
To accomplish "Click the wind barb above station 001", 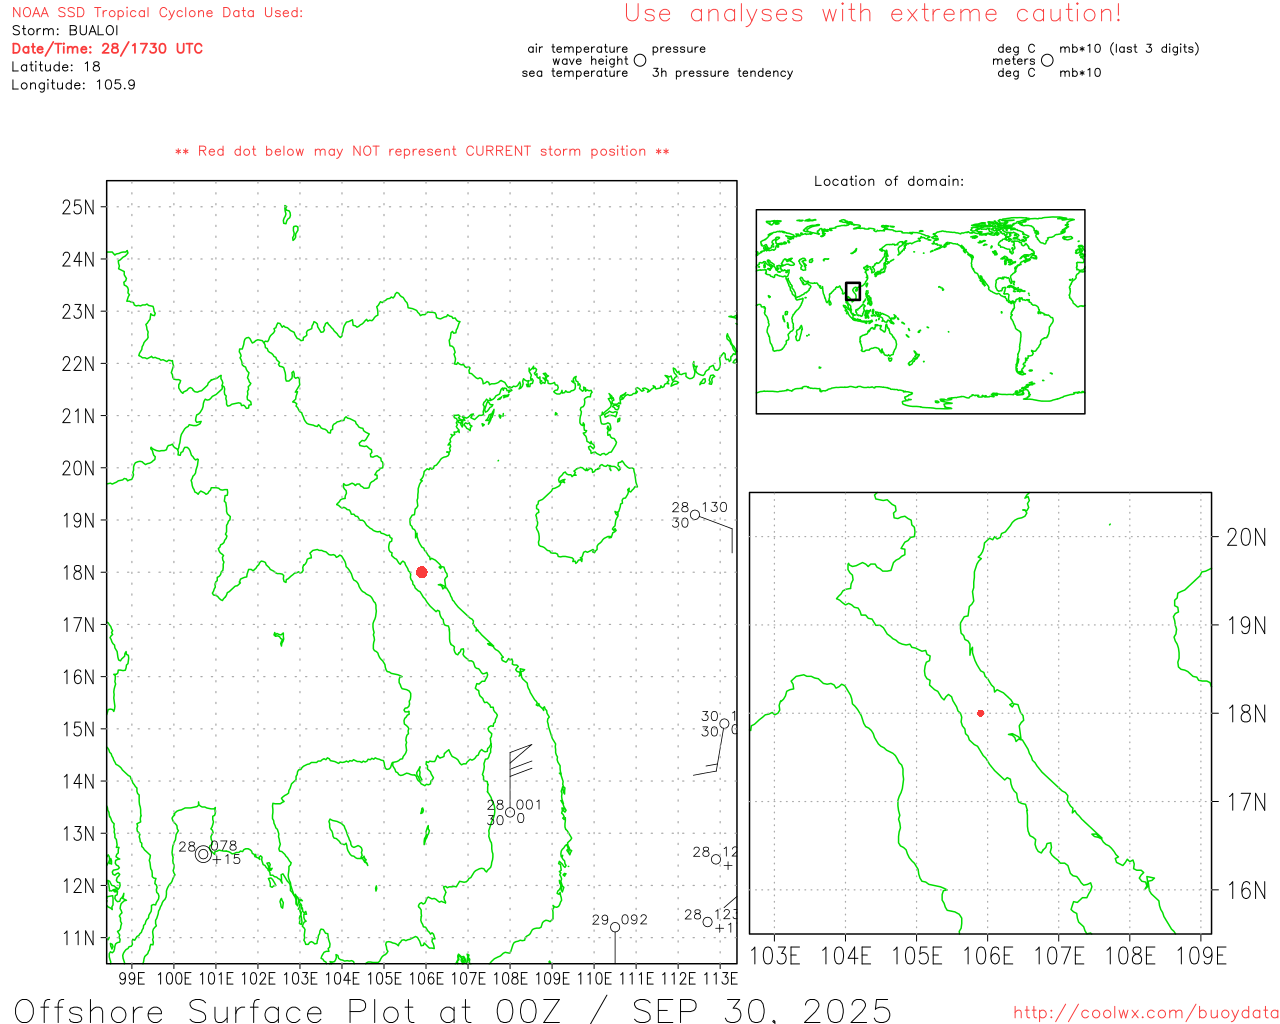I will pos(518,762).
